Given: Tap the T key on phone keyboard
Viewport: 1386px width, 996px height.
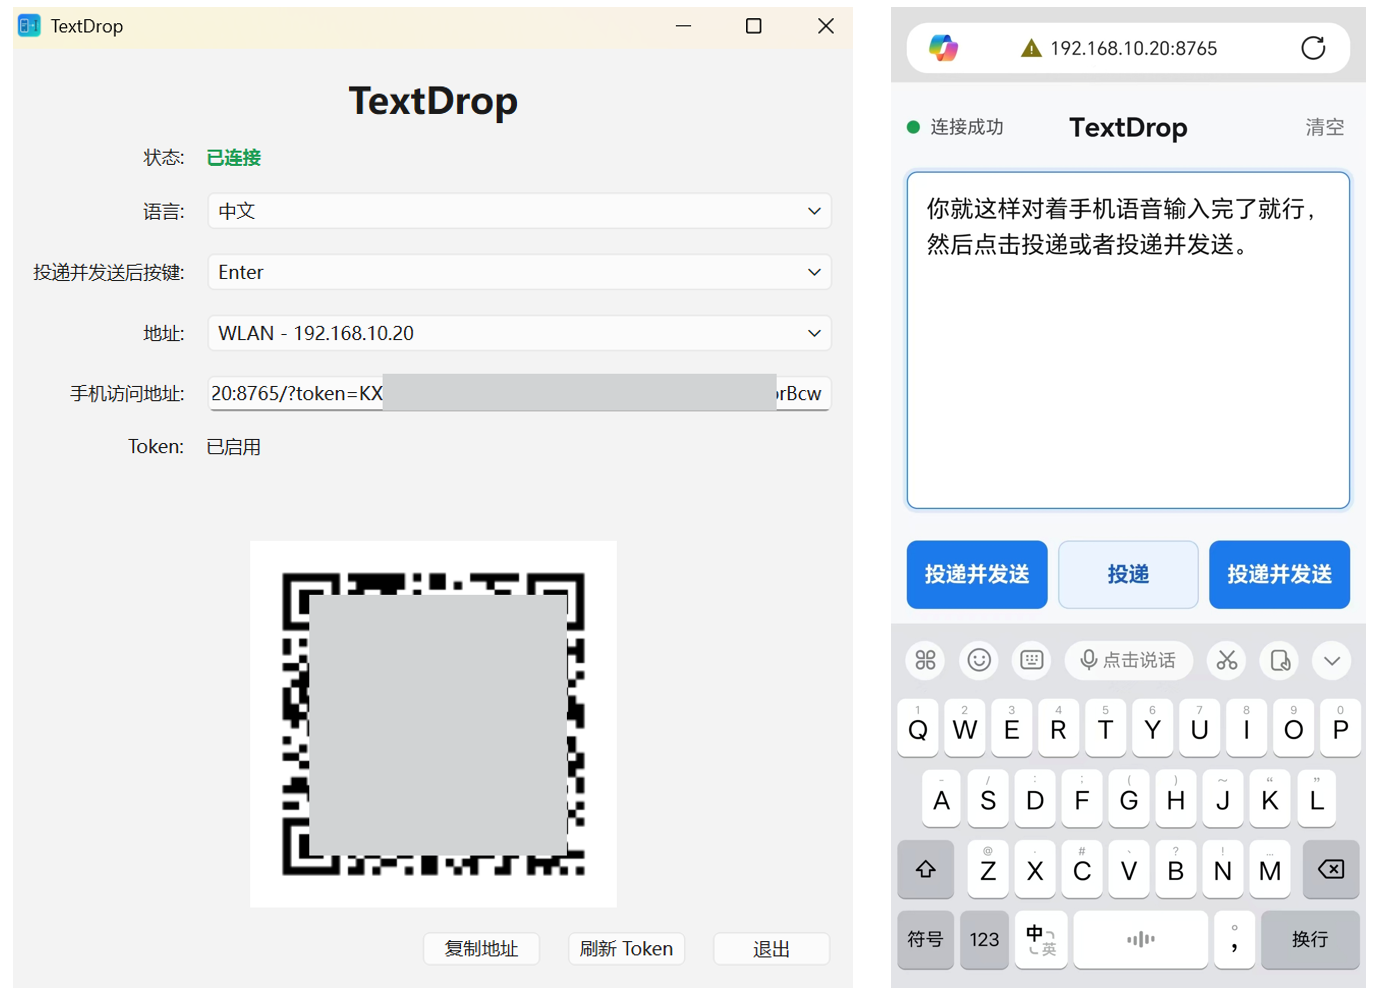Looking at the screenshot, I should pyautogui.click(x=1106, y=728).
